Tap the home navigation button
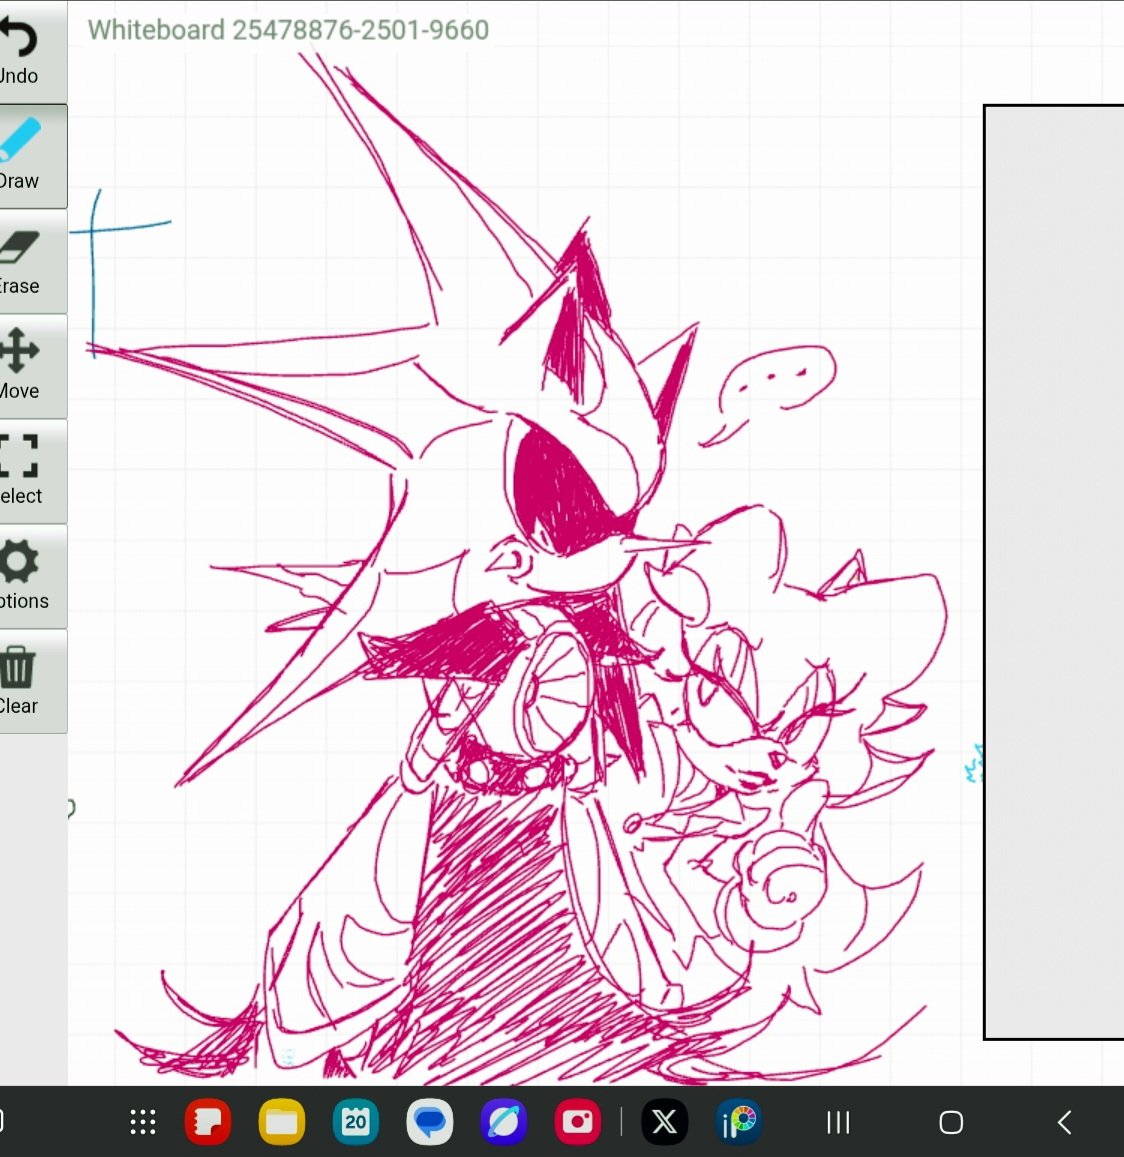The width and height of the screenshot is (1124, 1157). (x=951, y=1122)
